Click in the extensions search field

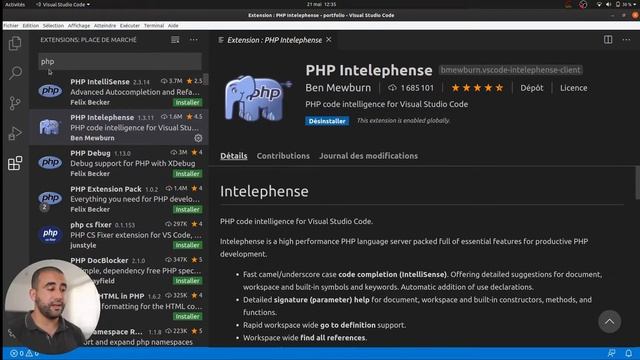click(x=120, y=62)
